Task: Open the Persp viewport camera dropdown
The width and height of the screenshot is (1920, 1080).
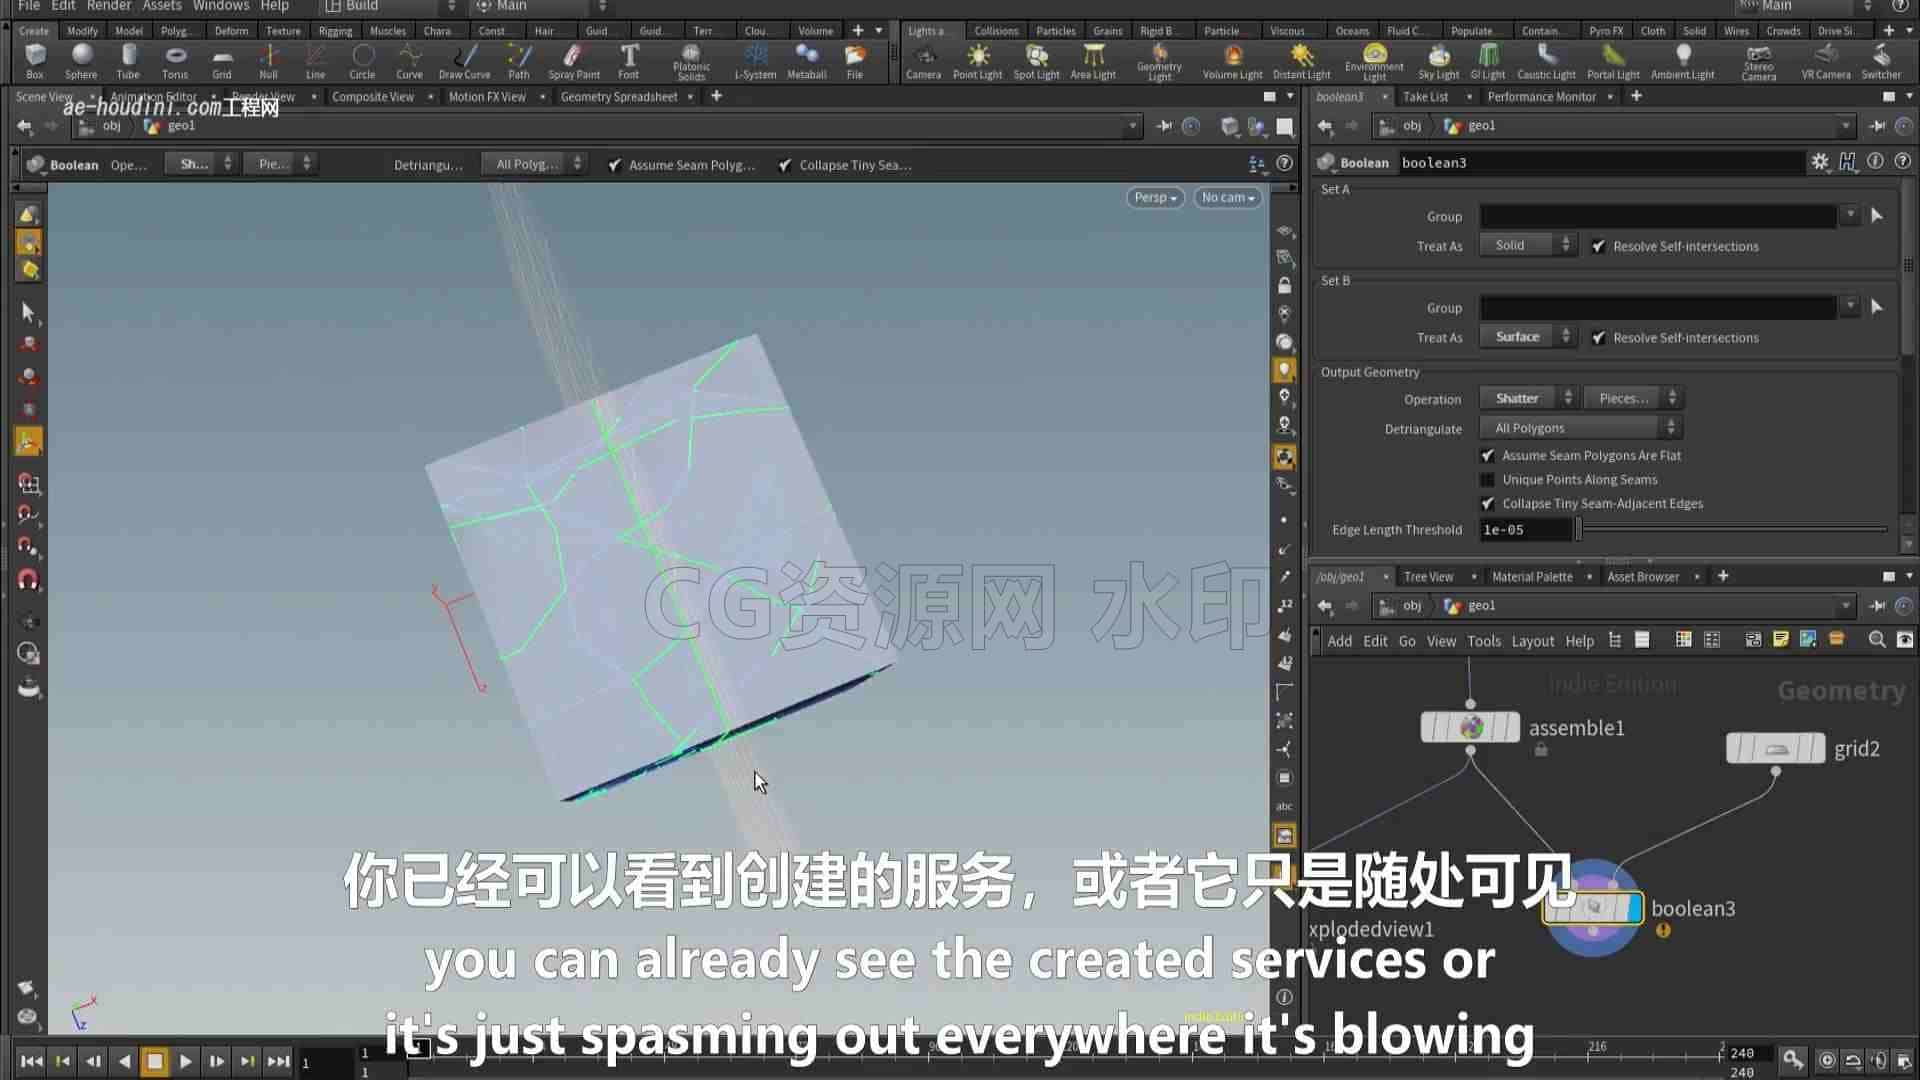Action: pyautogui.click(x=1154, y=198)
